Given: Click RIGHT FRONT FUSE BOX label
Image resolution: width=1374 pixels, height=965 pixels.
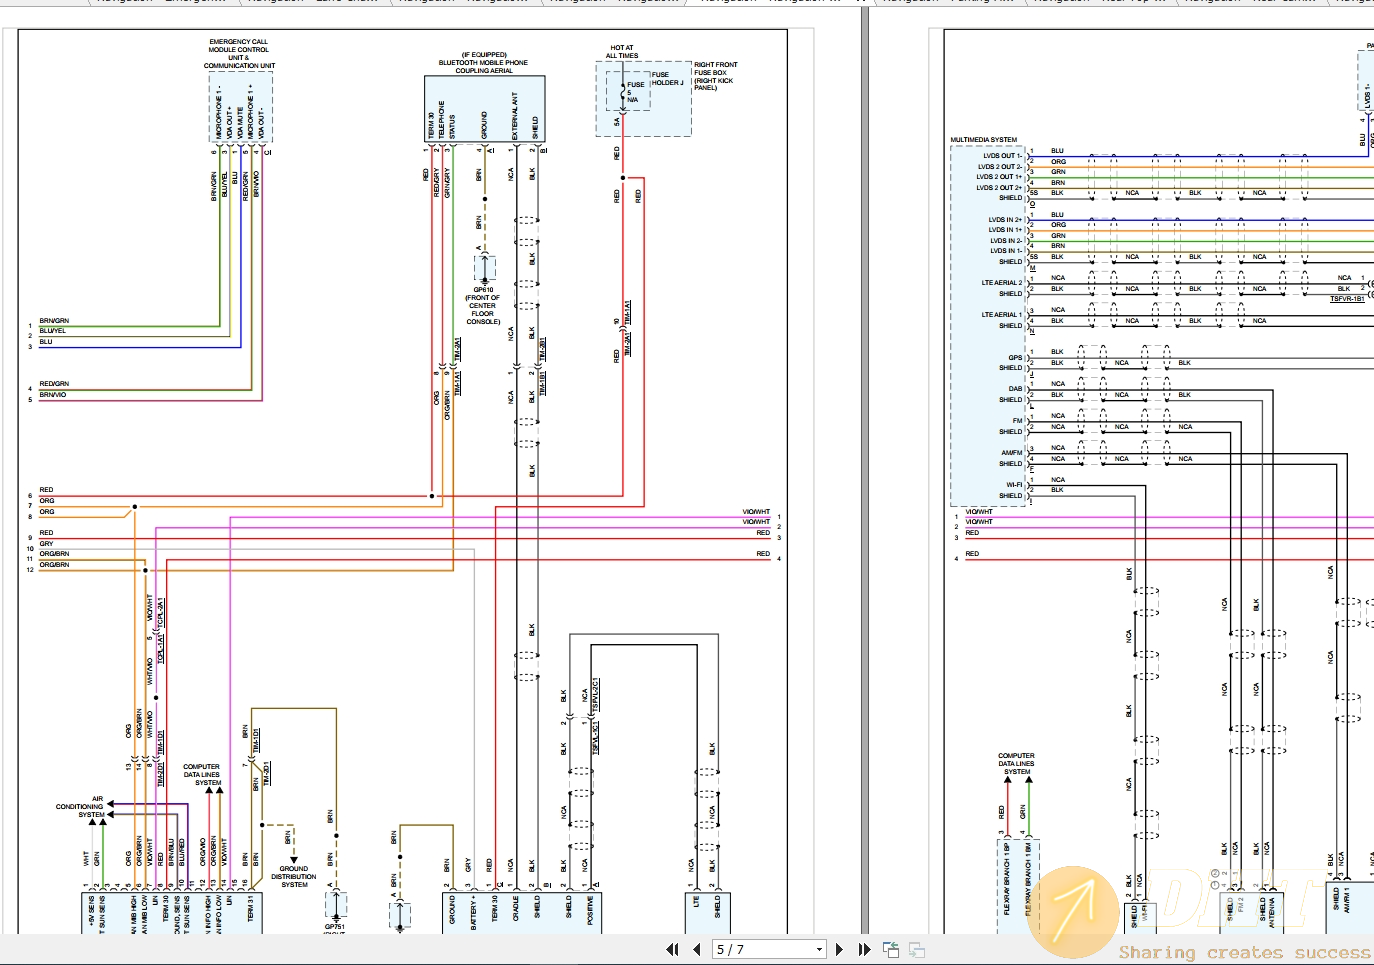Looking at the screenshot, I should point(716,69).
